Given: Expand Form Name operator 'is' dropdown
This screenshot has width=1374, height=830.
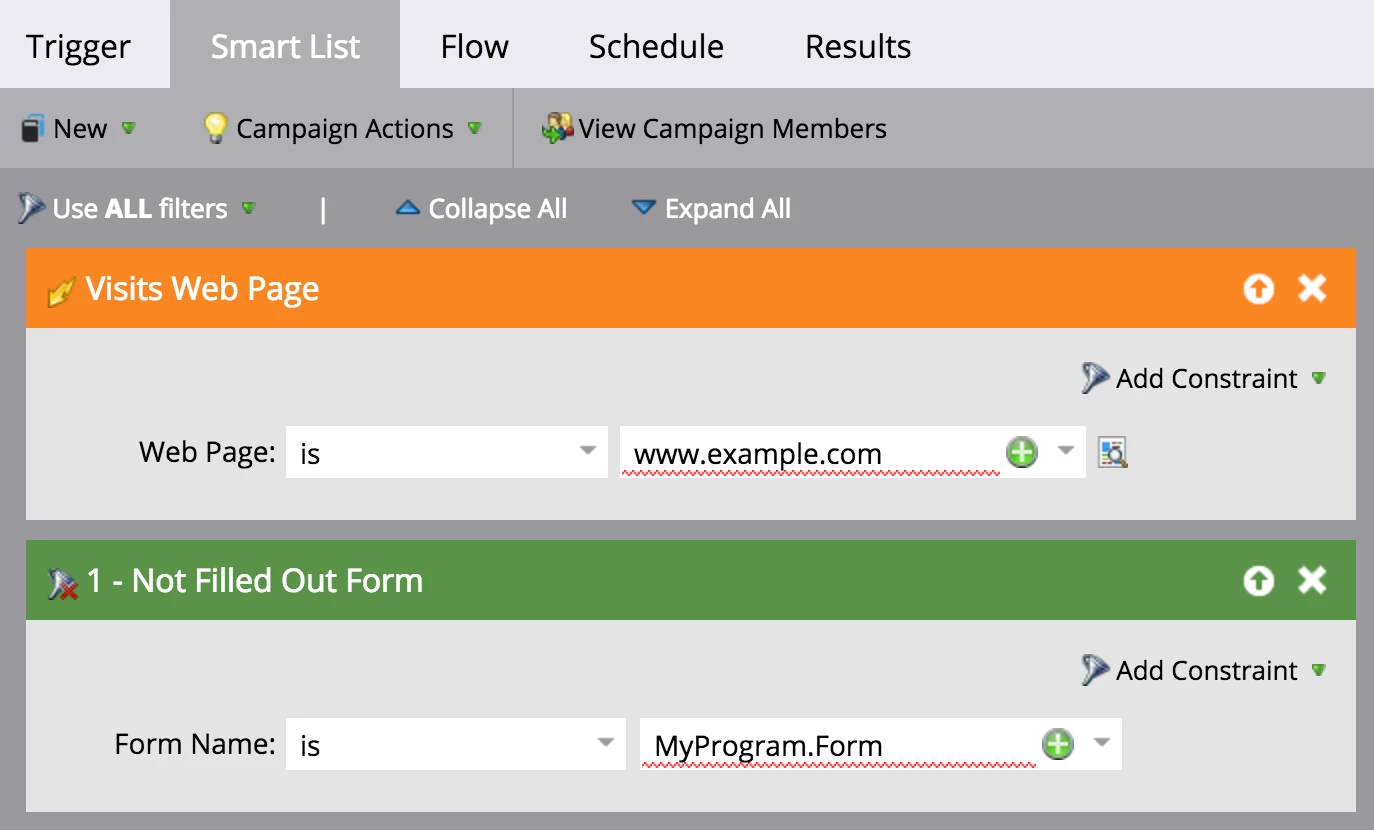Looking at the screenshot, I should pyautogui.click(x=605, y=744).
